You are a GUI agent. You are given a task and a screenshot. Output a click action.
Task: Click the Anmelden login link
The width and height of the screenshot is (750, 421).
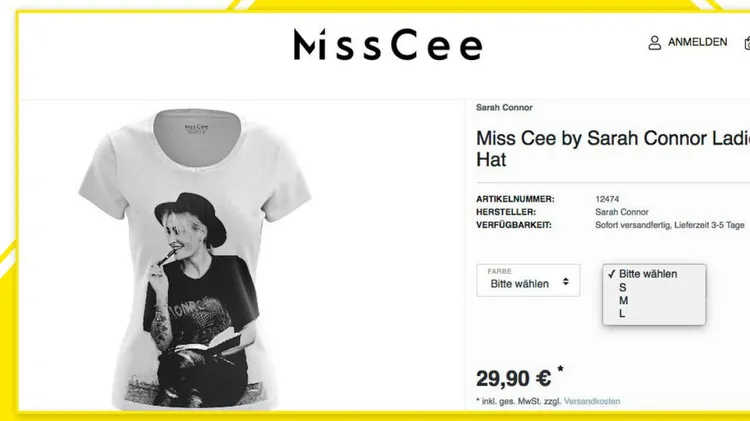697,42
